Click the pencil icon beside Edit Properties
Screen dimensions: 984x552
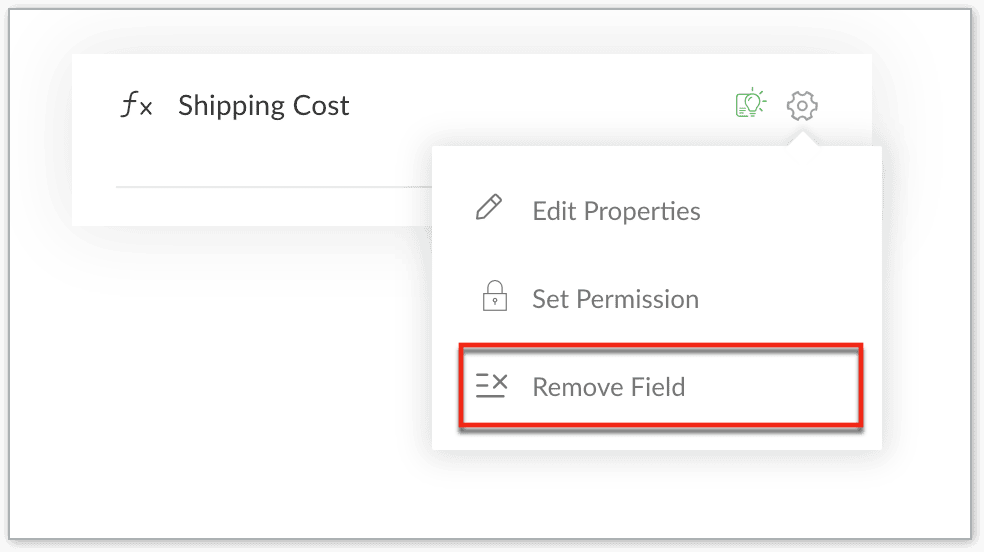[x=489, y=210]
